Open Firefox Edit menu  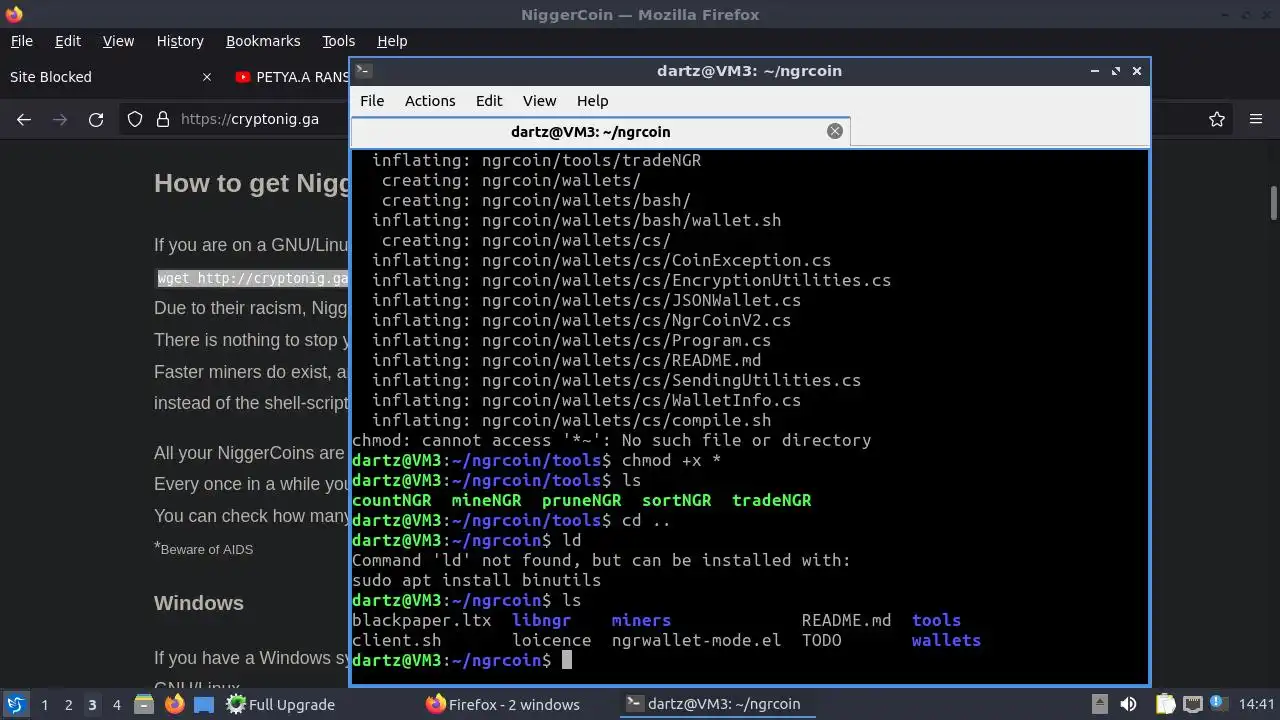click(x=68, y=41)
